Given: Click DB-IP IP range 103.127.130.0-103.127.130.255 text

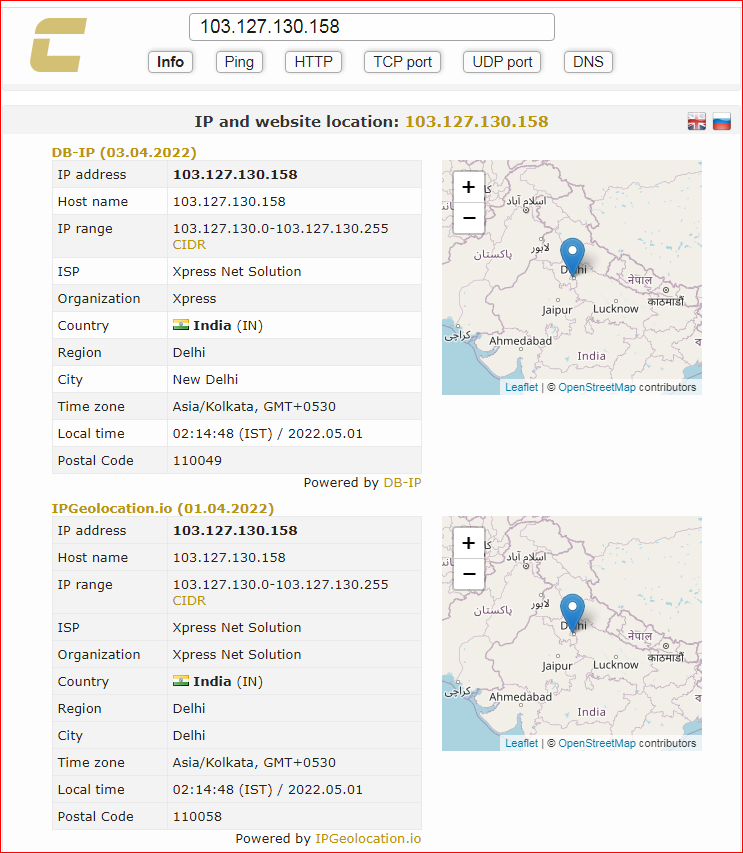Looking at the screenshot, I should [x=280, y=228].
